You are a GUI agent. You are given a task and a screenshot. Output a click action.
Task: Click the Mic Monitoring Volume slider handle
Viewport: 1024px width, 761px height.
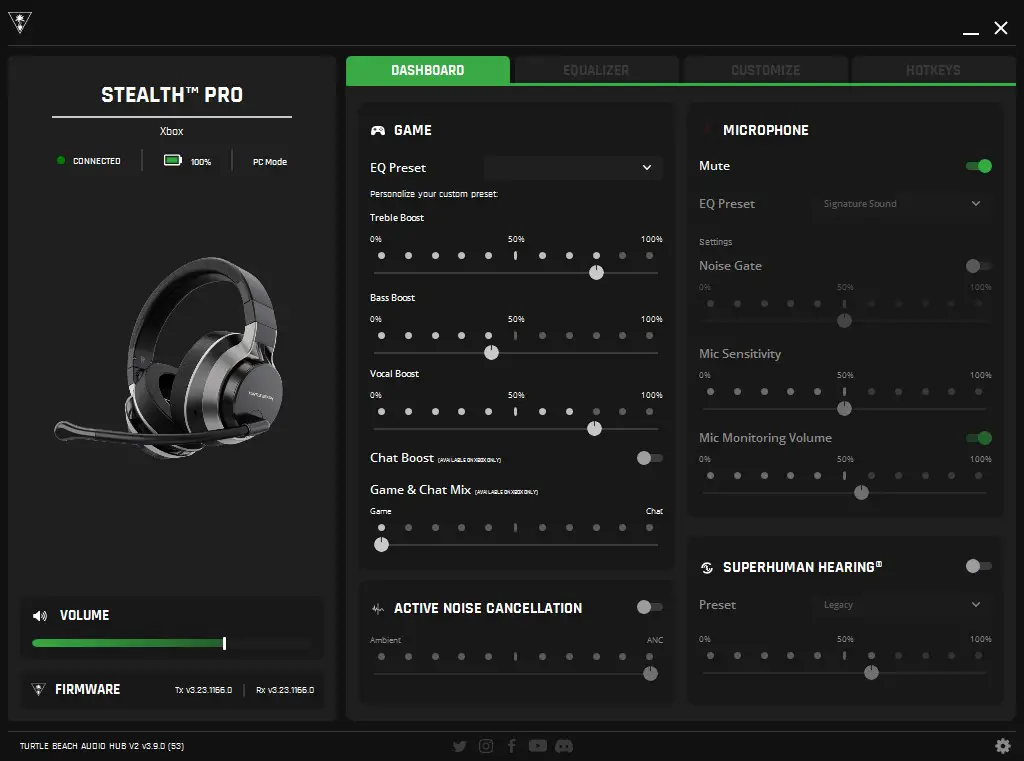click(861, 493)
